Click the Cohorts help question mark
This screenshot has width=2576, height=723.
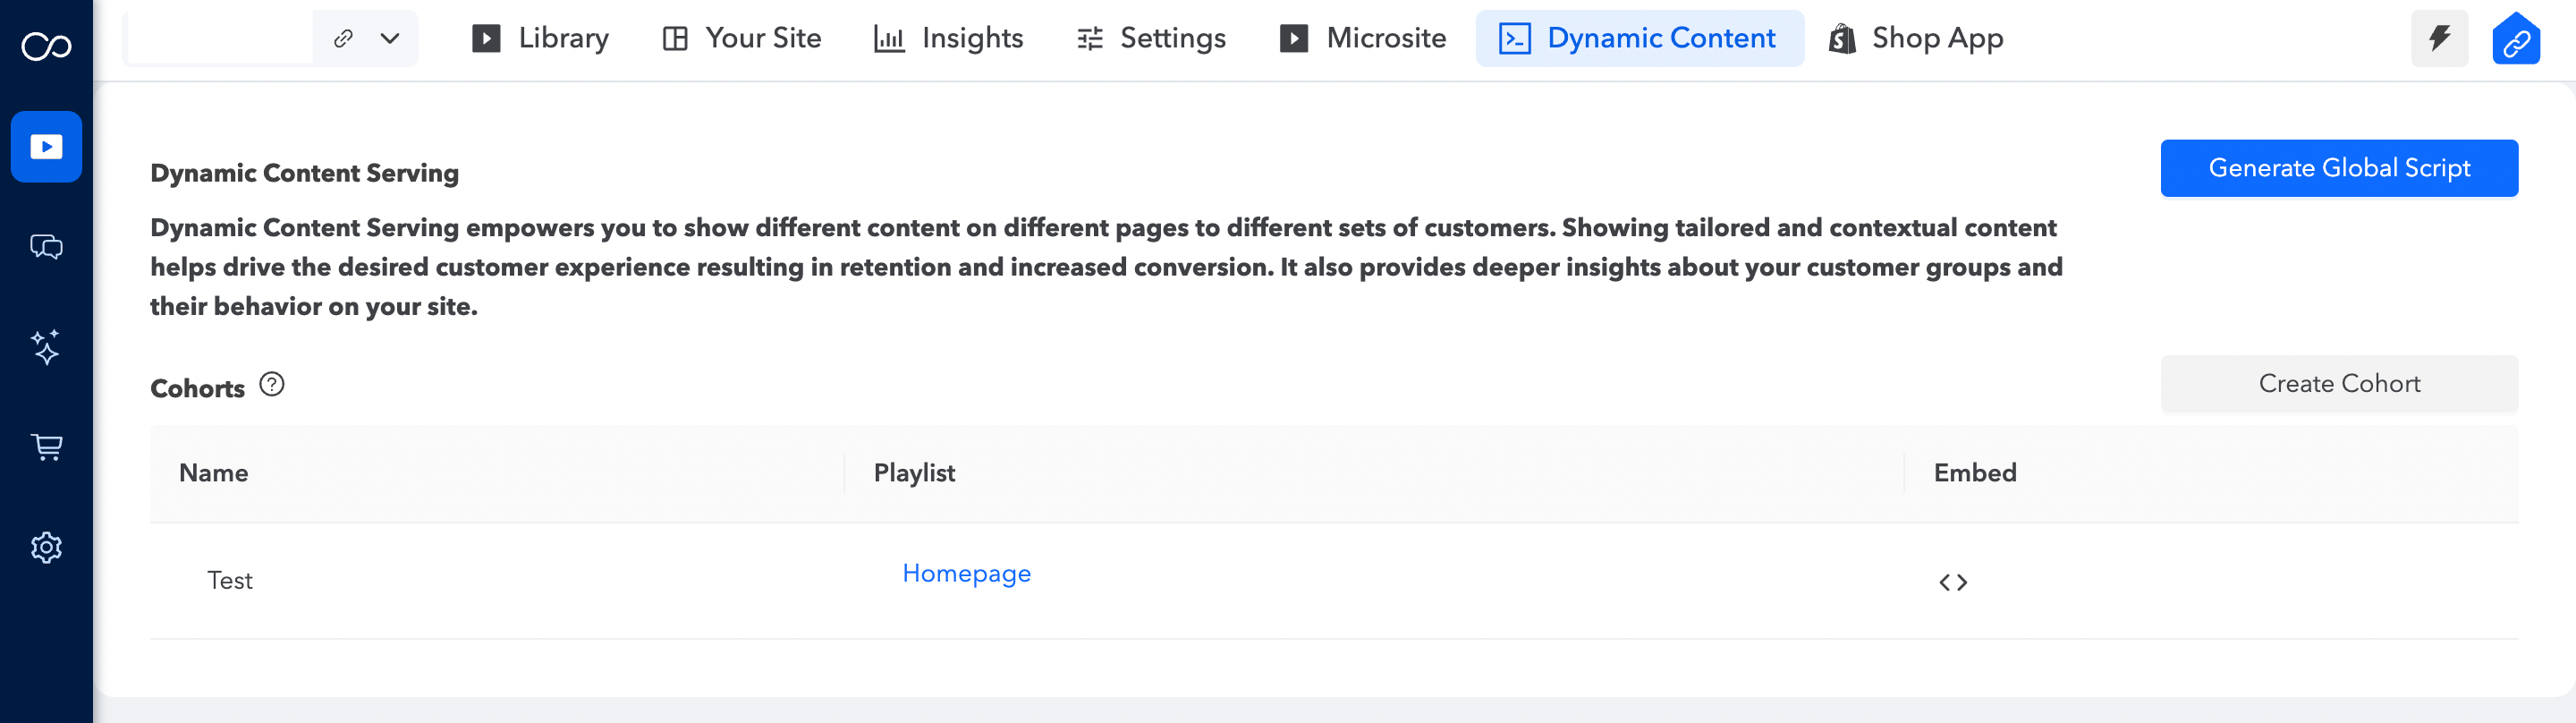tap(272, 385)
